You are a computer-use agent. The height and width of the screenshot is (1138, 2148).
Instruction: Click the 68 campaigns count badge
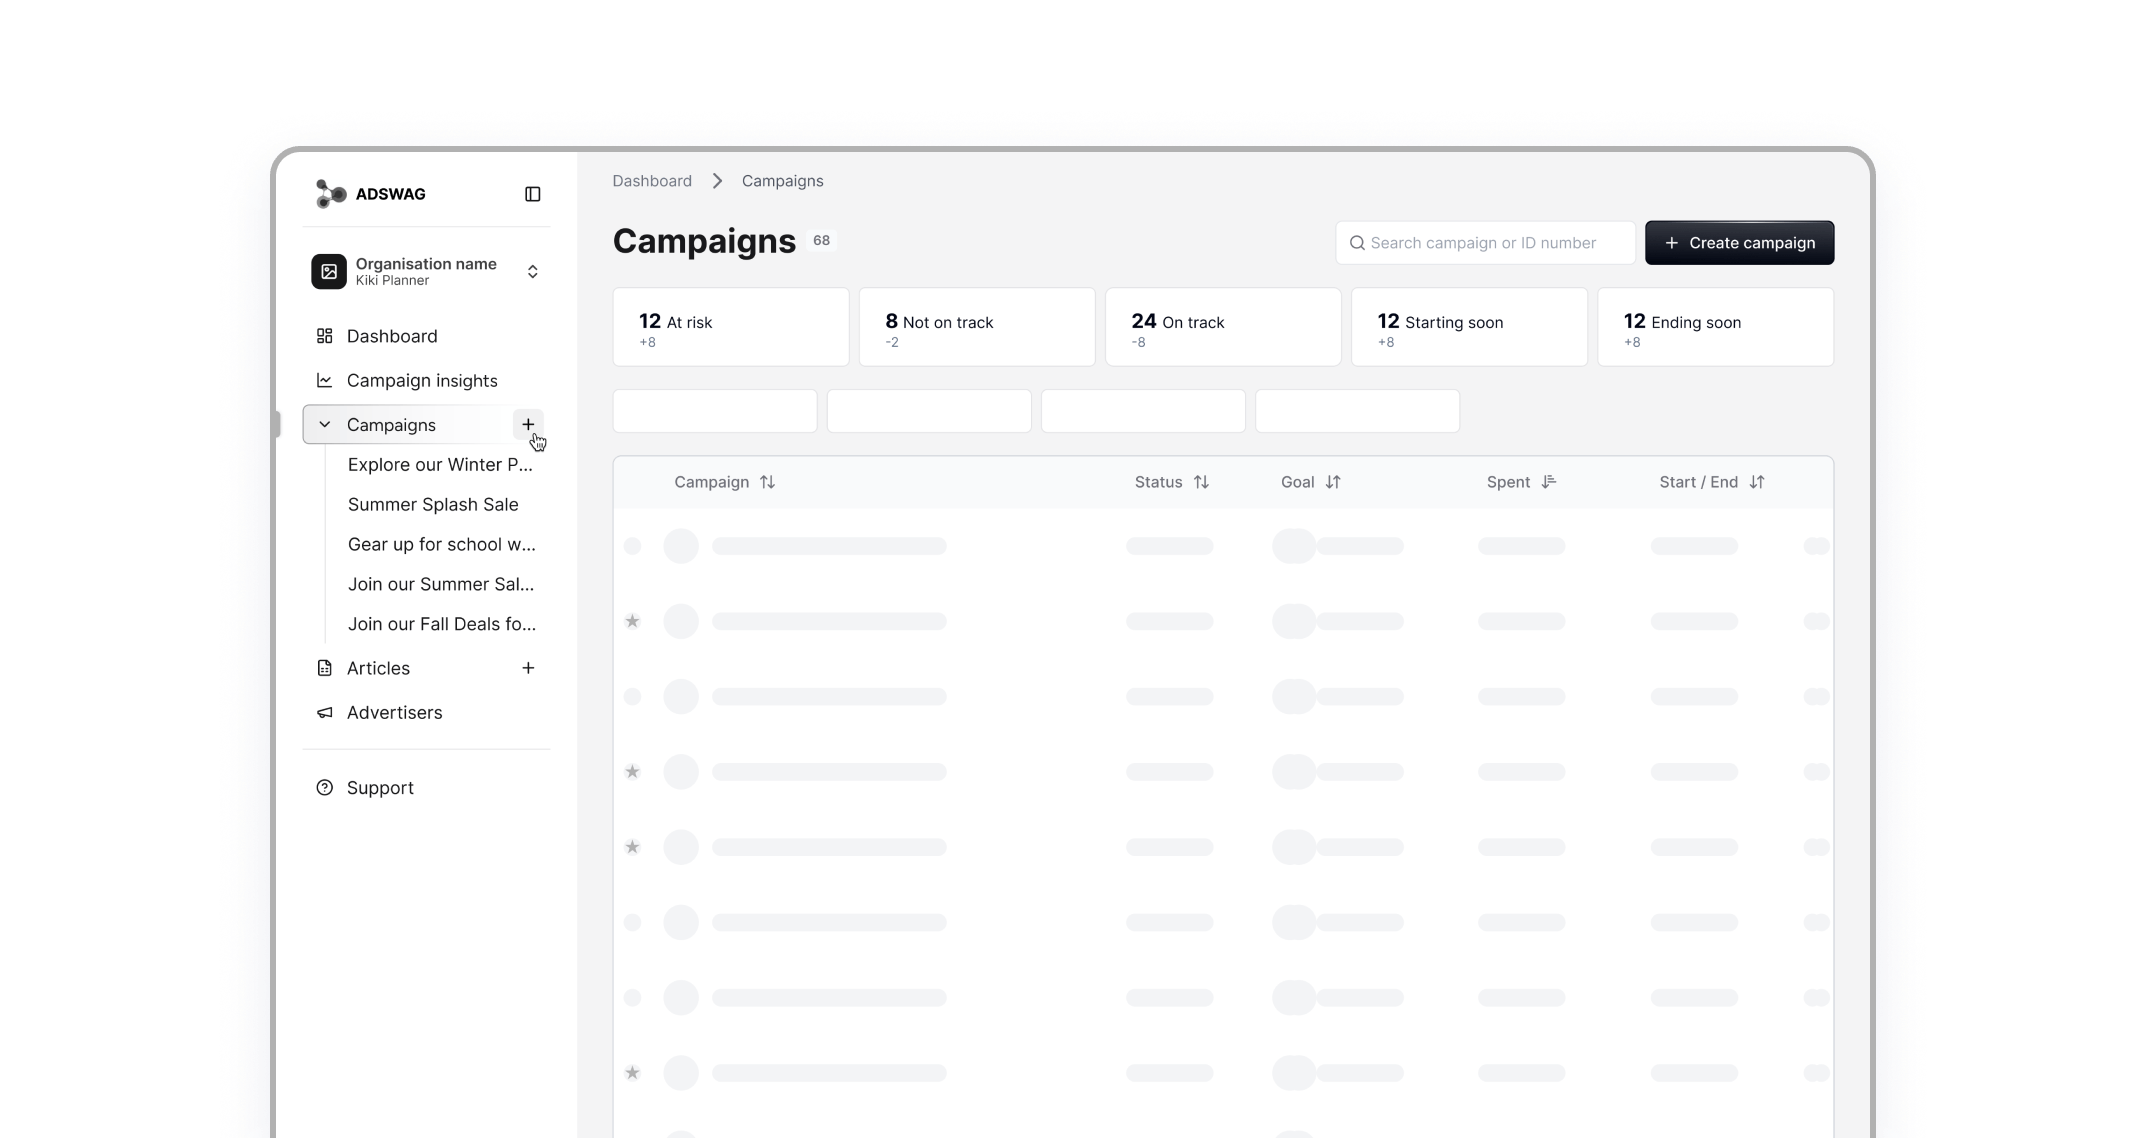click(821, 241)
